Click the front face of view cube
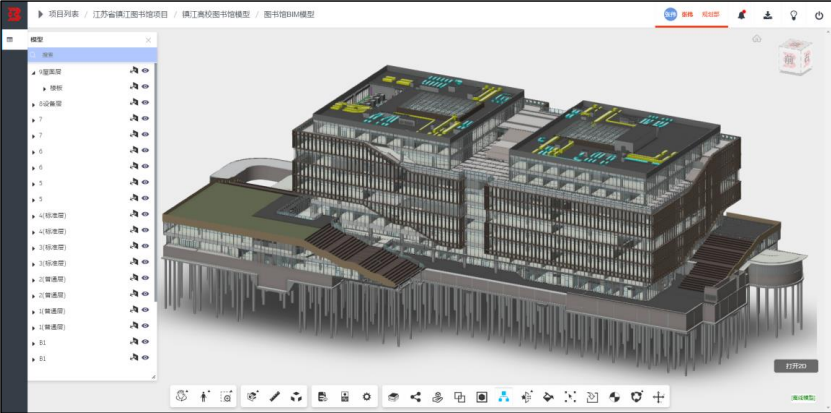The image size is (831, 413). (x=790, y=59)
